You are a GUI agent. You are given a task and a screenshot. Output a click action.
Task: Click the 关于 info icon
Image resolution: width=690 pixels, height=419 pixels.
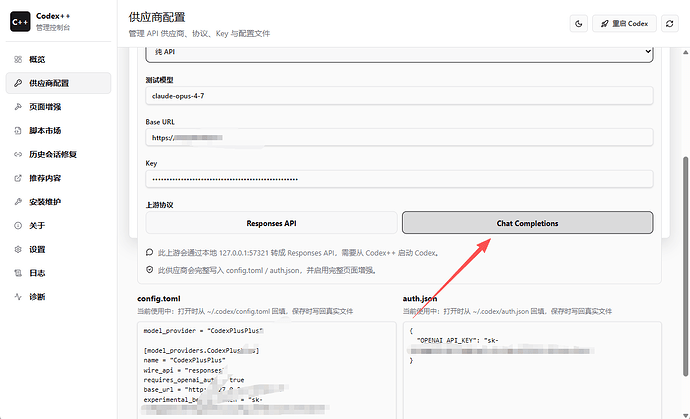[x=18, y=226]
